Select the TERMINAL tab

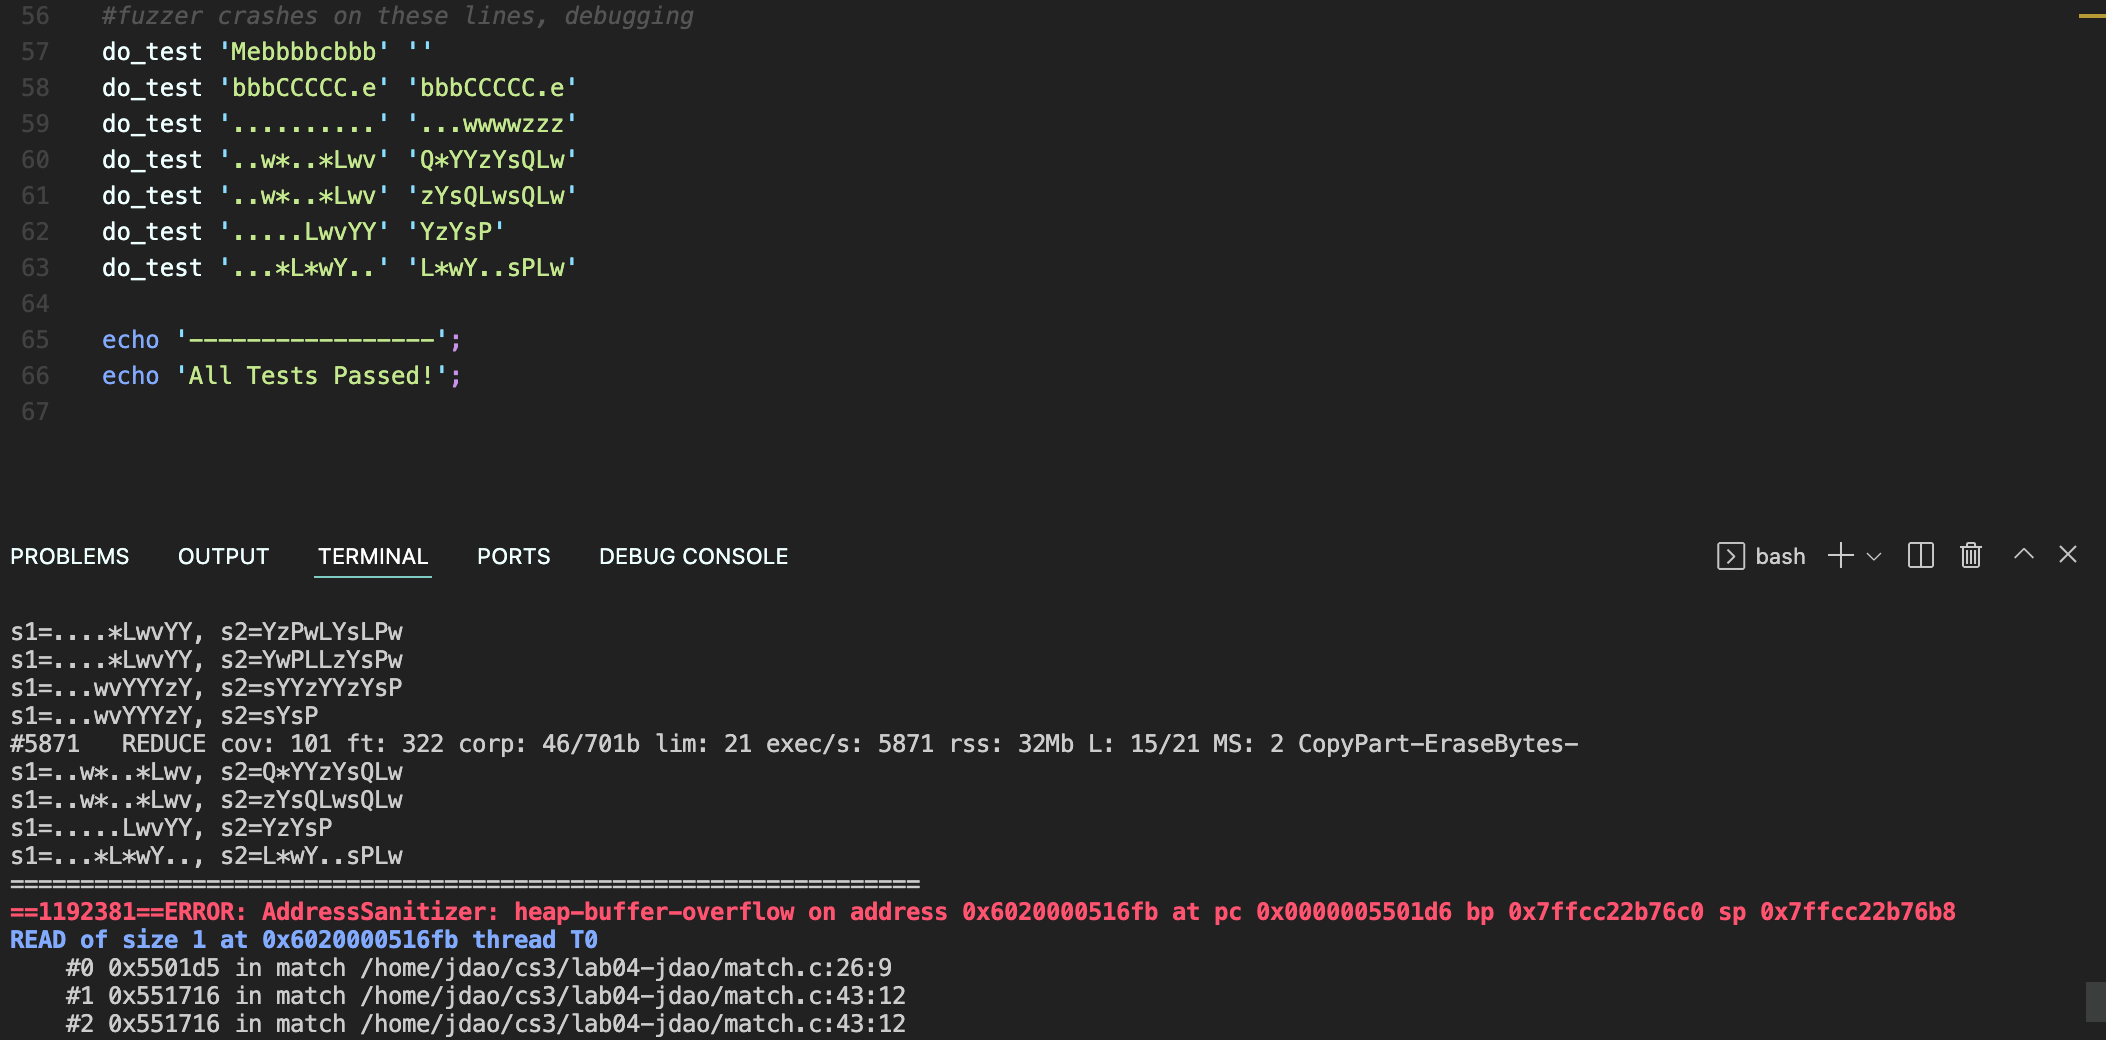[x=372, y=557]
